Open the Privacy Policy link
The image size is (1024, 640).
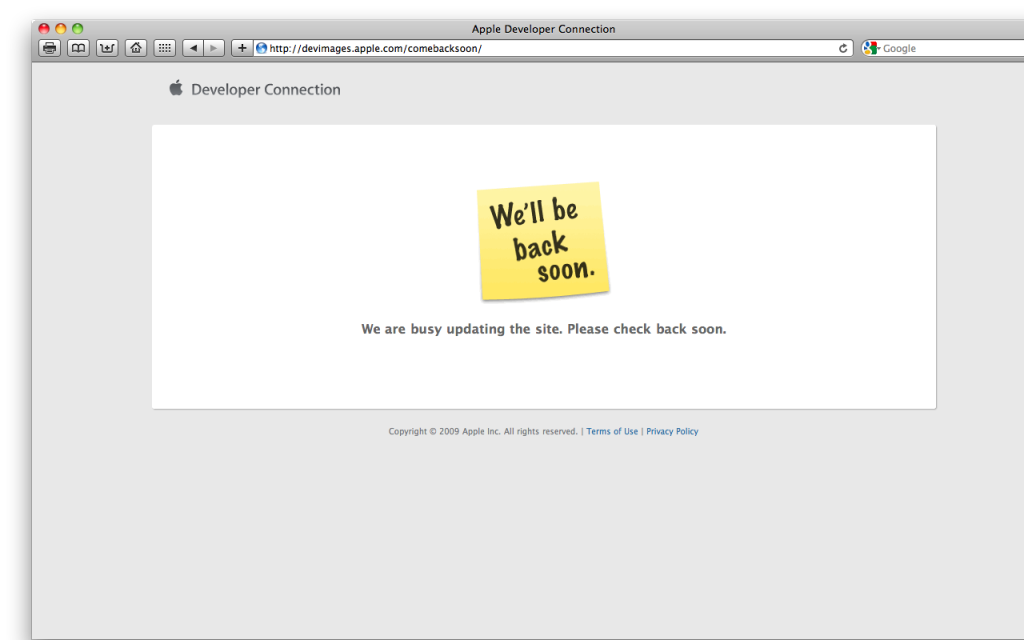(672, 431)
